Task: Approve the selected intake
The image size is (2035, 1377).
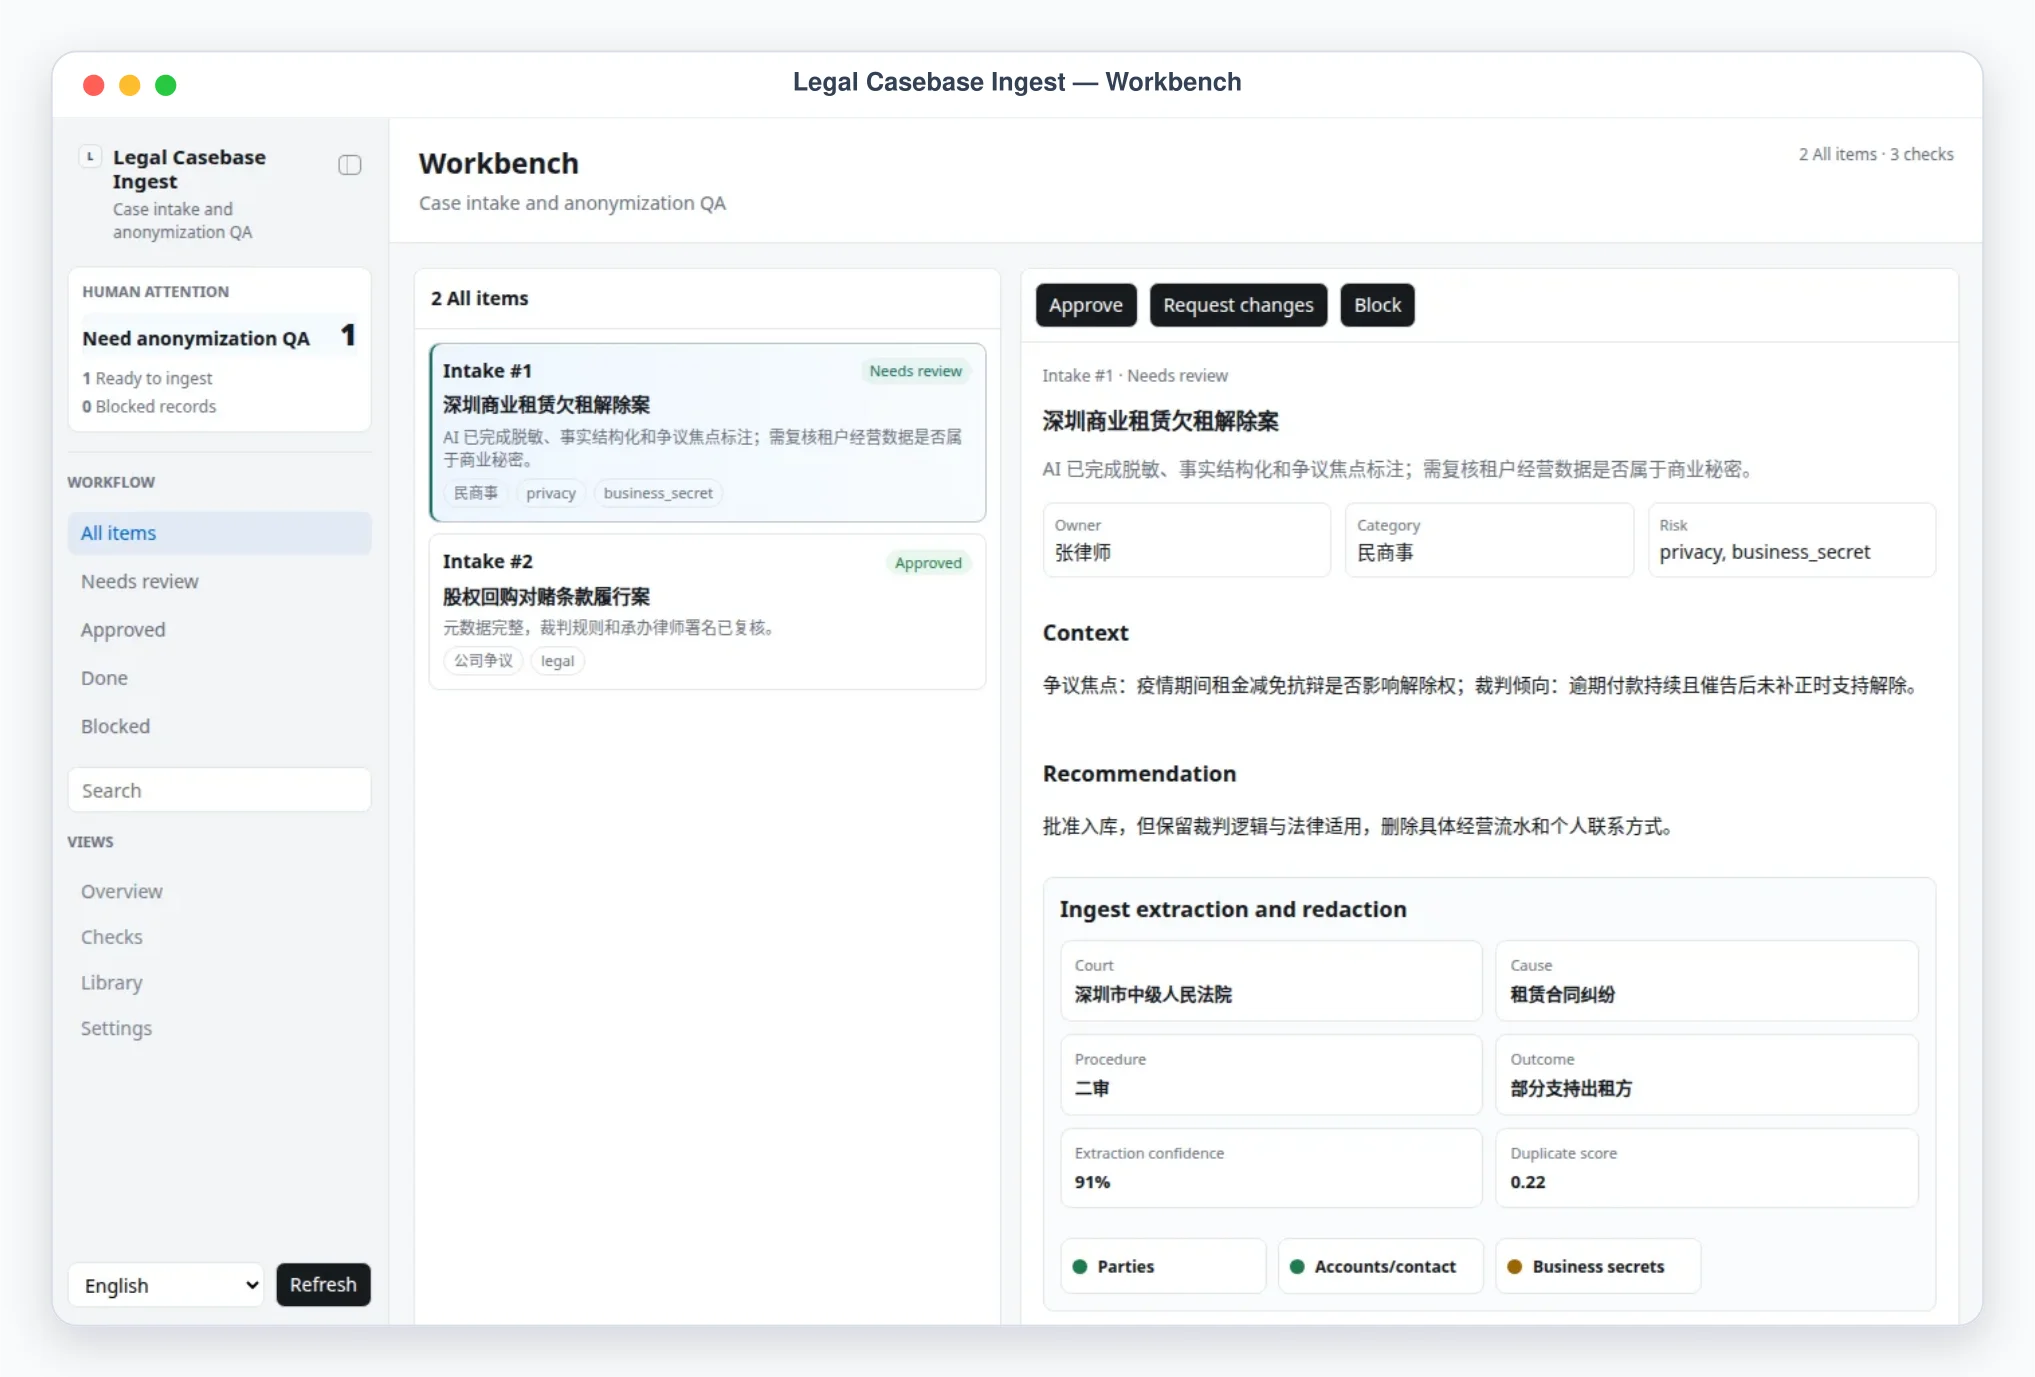Action: 1085,305
